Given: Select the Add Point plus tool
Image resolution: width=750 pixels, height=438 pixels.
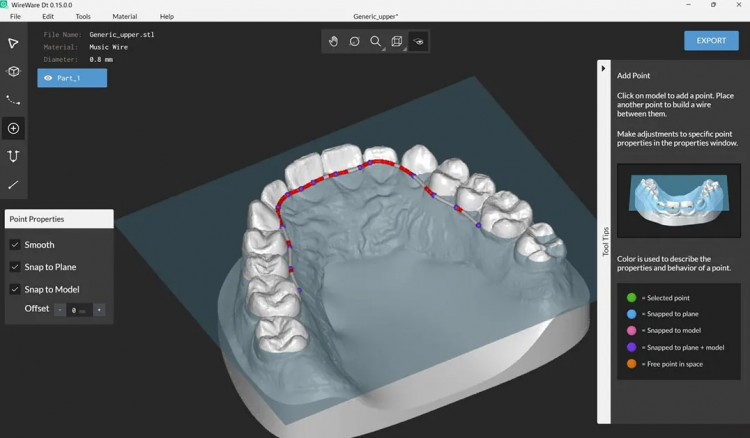Looking at the screenshot, I should click(x=13, y=128).
